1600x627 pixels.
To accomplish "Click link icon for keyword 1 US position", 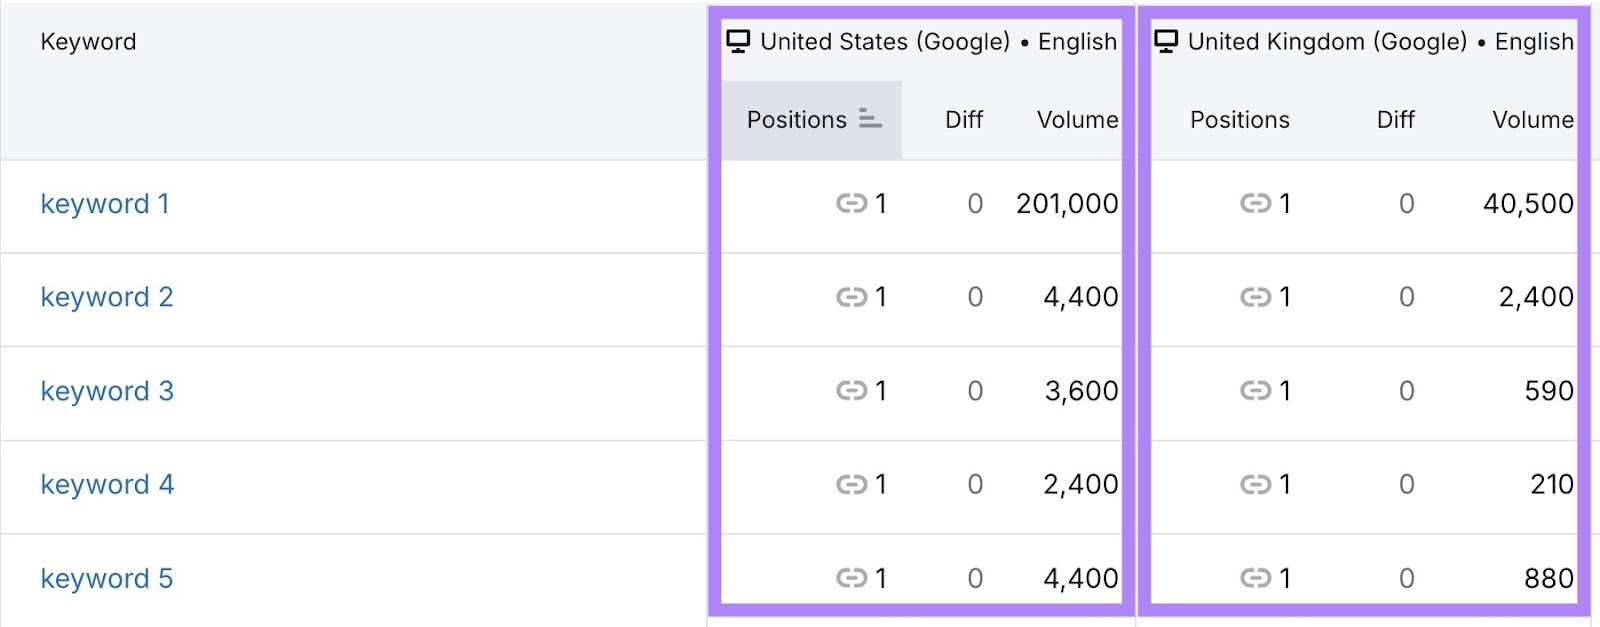I will coord(851,204).
